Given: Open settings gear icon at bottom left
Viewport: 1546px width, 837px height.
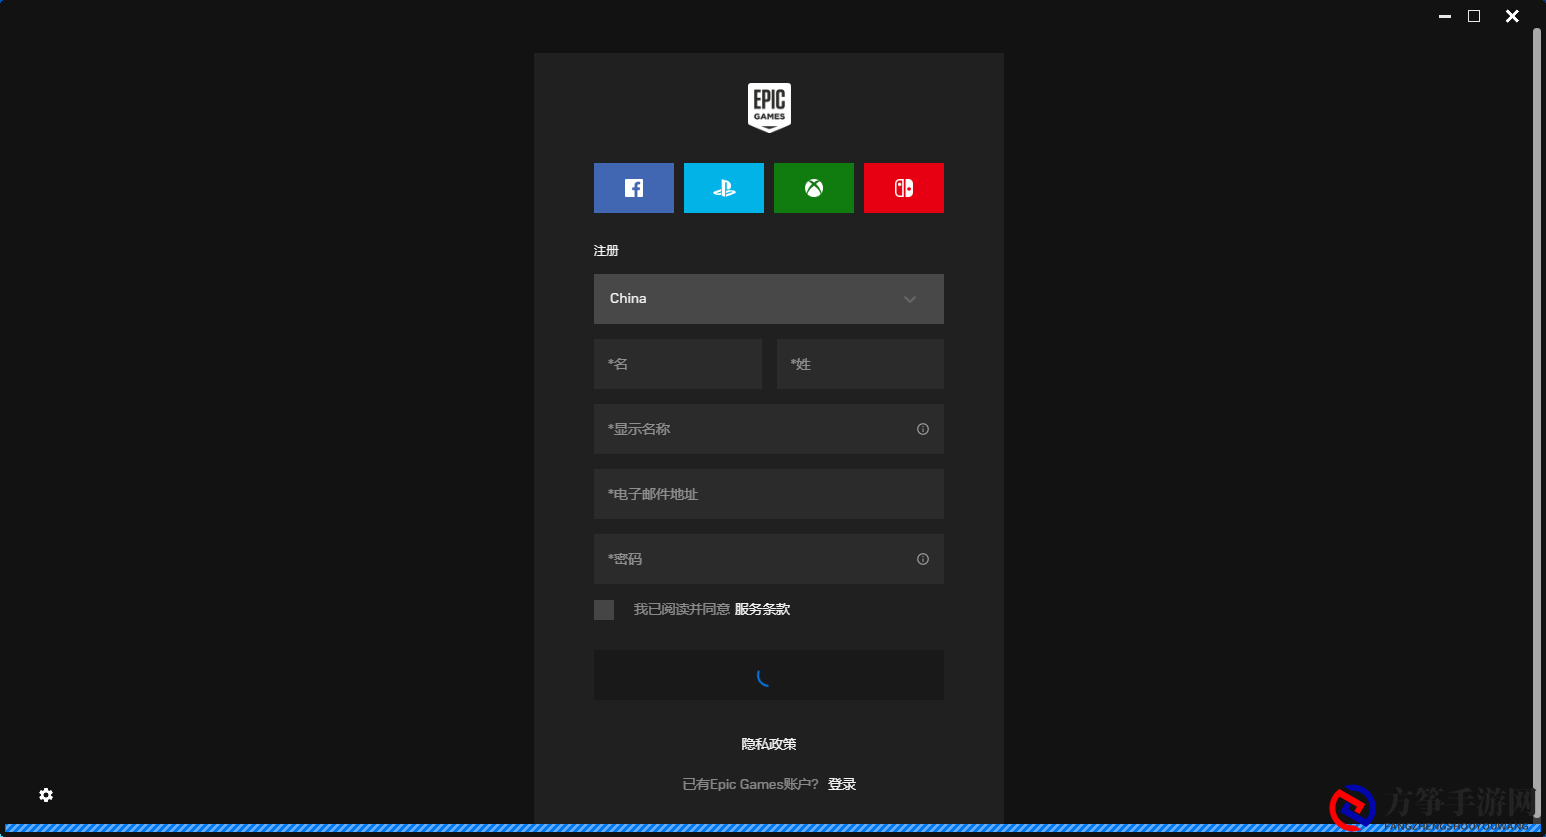Looking at the screenshot, I should [46, 795].
